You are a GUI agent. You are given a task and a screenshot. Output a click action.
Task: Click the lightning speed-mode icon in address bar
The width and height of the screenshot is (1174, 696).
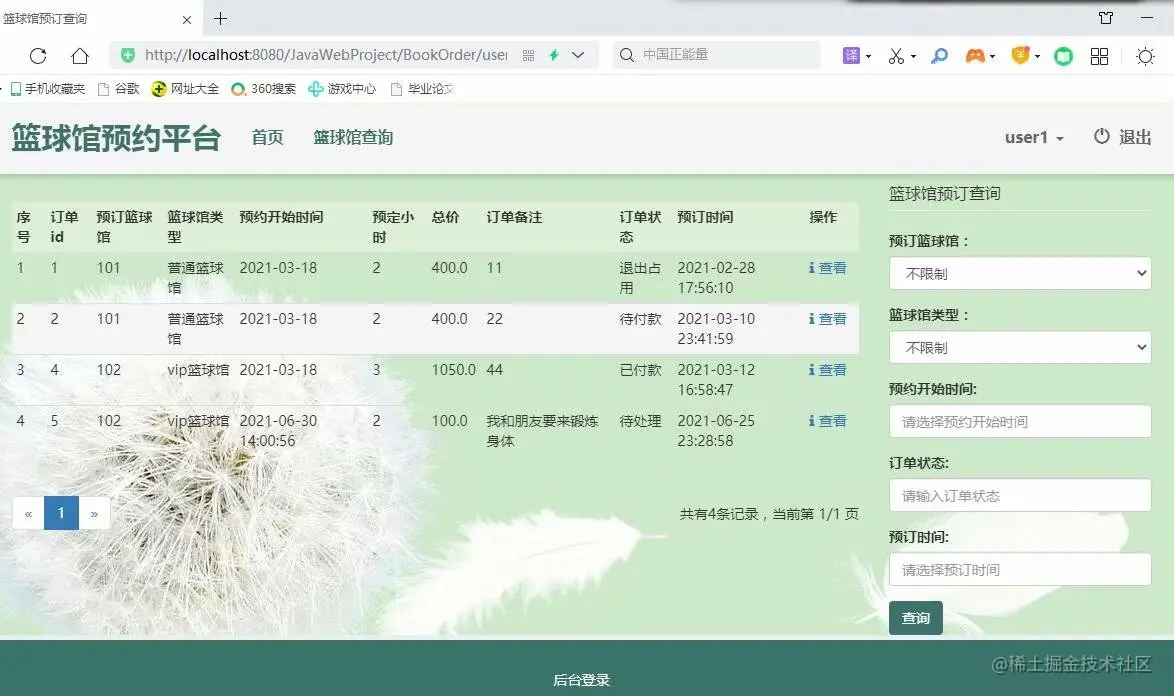pos(554,55)
